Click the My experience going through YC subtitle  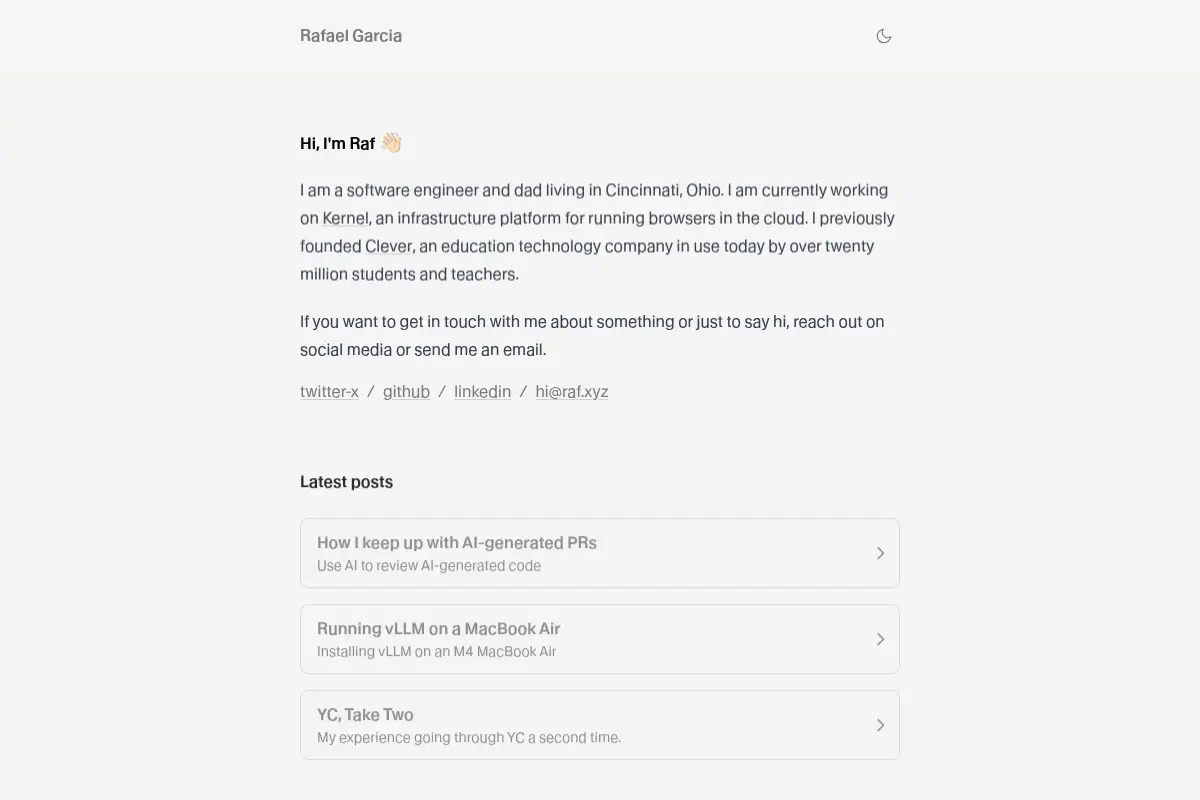click(x=469, y=738)
